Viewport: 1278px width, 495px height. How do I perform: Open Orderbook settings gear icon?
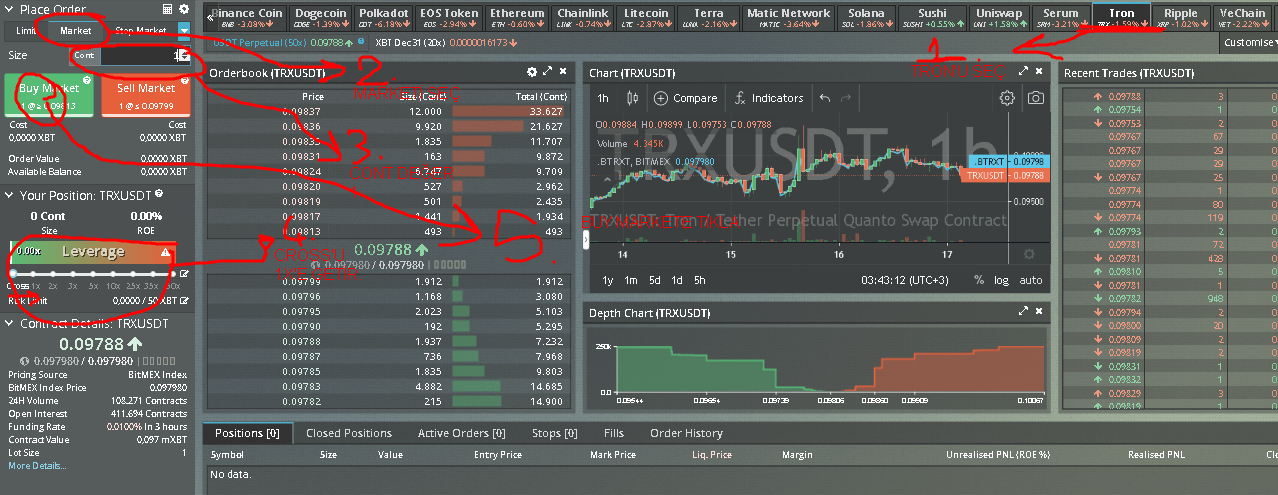click(x=532, y=72)
